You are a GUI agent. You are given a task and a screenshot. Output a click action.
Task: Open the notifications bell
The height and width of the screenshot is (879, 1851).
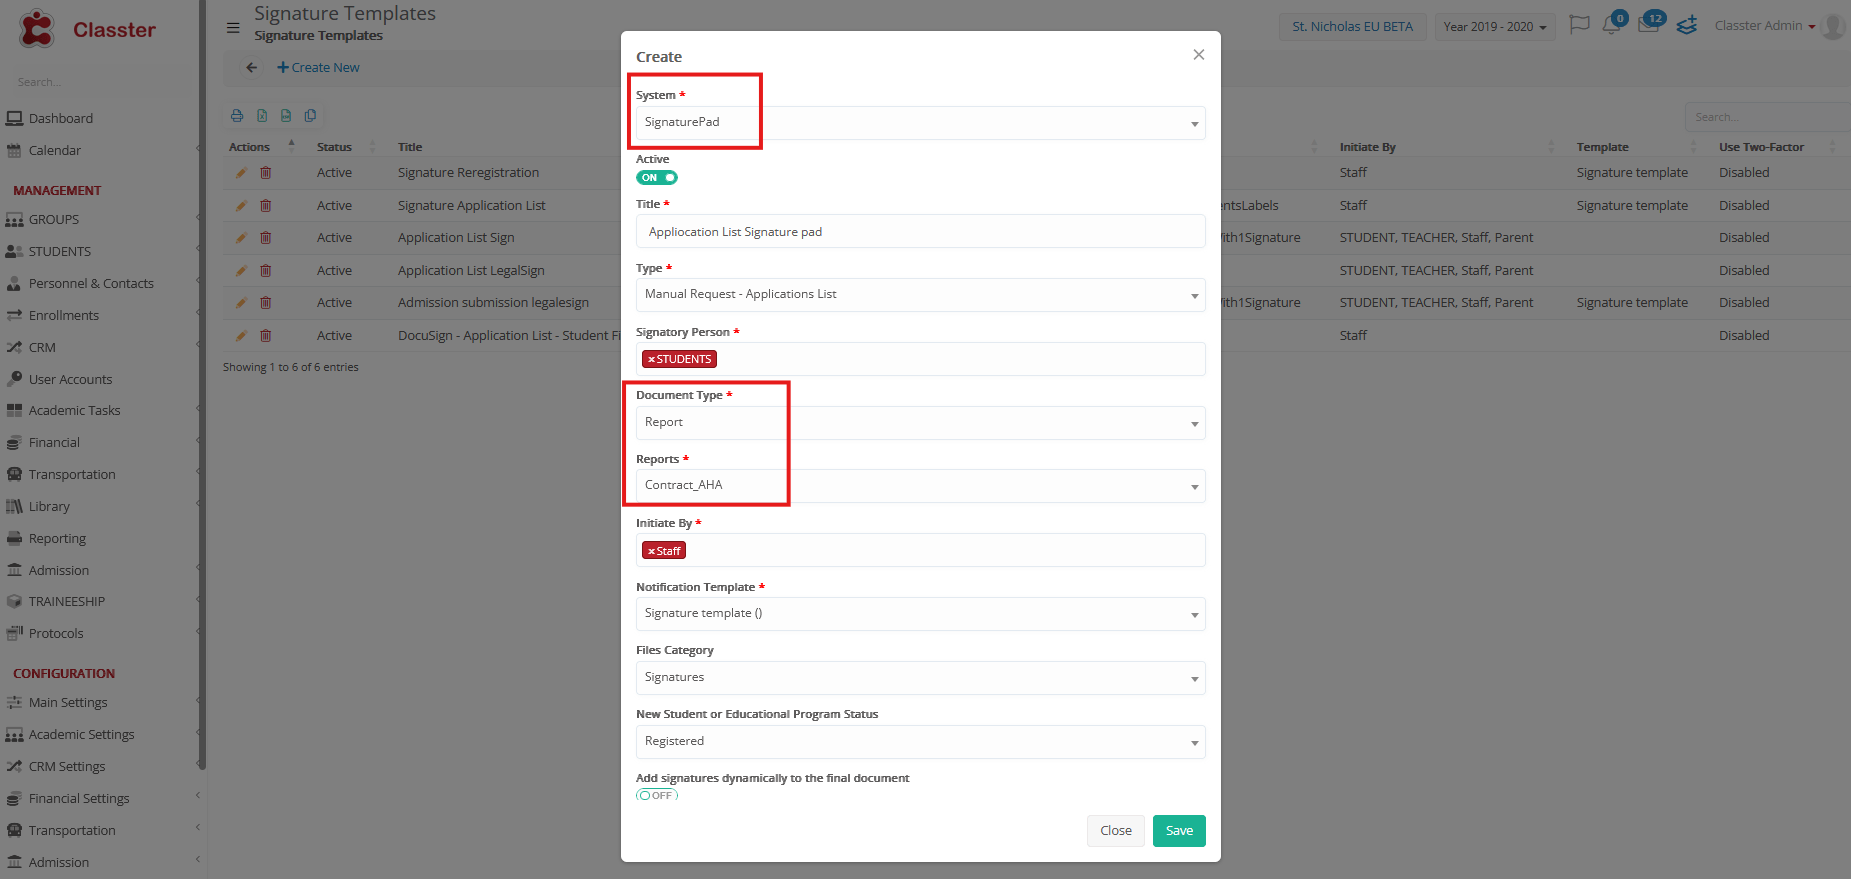point(1610,26)
